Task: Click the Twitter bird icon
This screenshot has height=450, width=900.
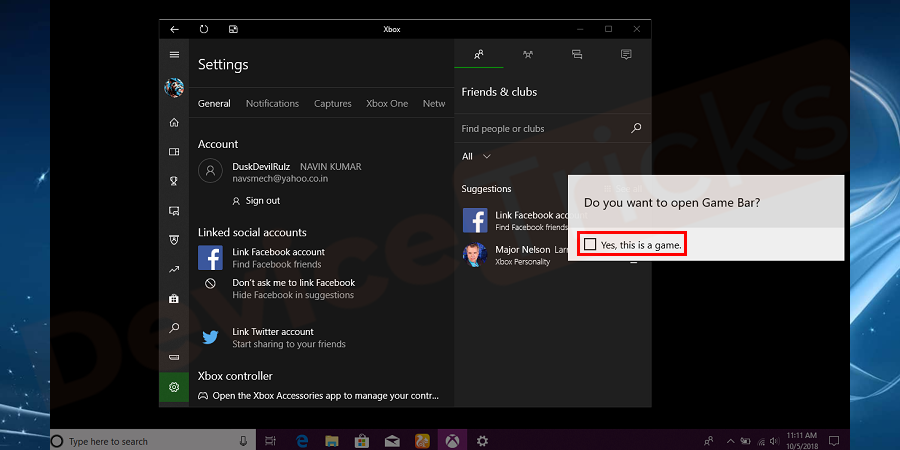Action: (210, 338)
